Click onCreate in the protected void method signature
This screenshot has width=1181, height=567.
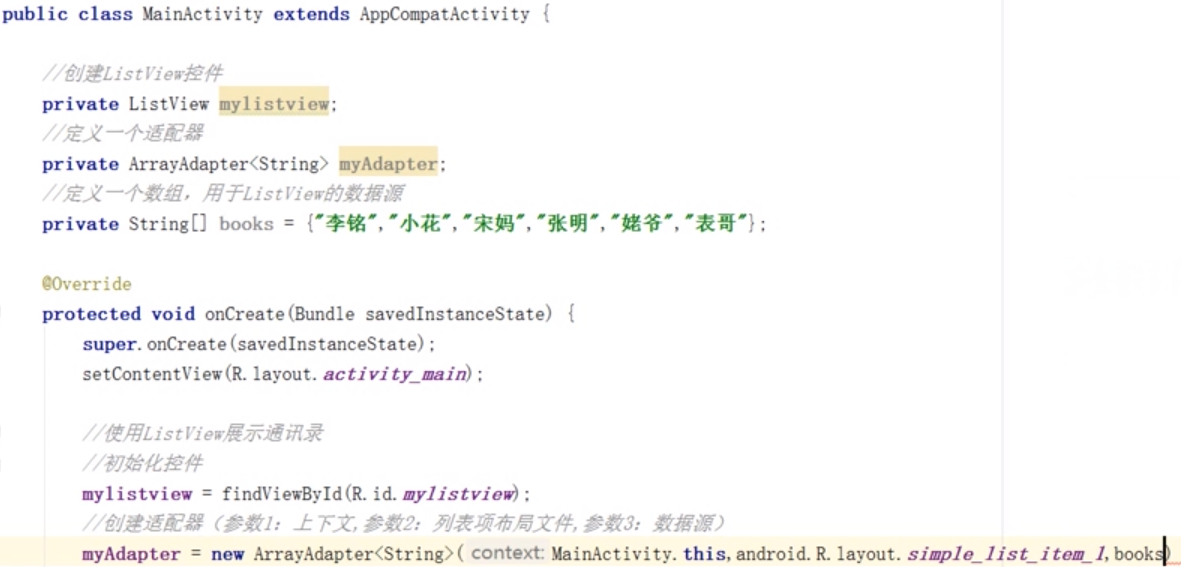point(246,315)
